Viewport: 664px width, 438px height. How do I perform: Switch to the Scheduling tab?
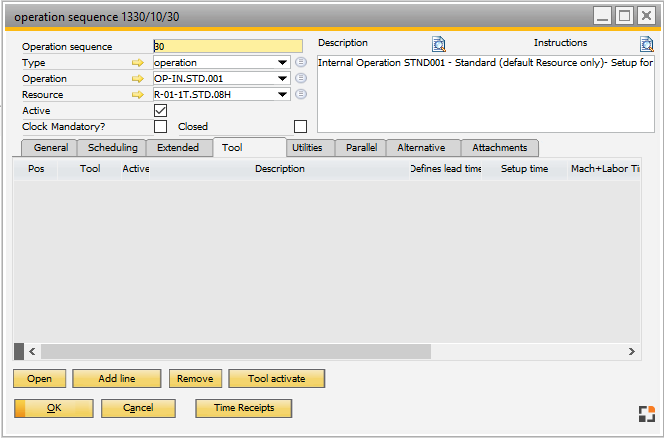point(112,148)
